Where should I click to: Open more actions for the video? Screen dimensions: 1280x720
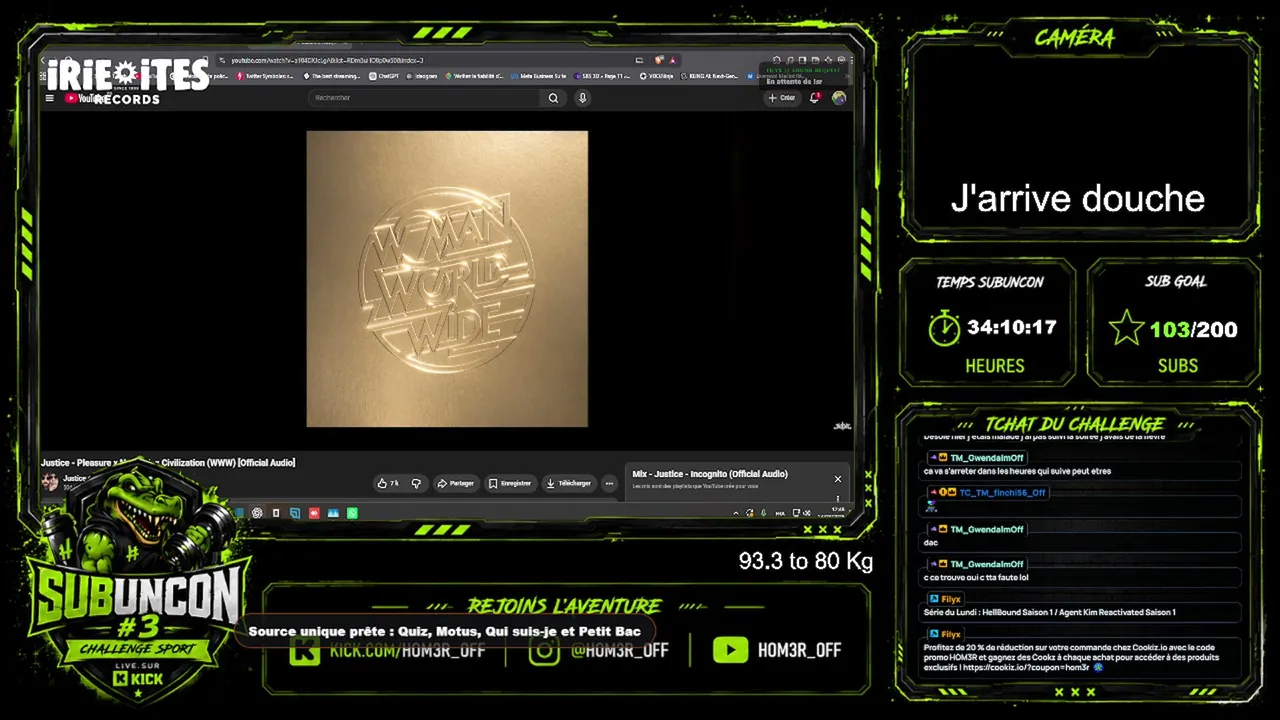tap(609, 483)
